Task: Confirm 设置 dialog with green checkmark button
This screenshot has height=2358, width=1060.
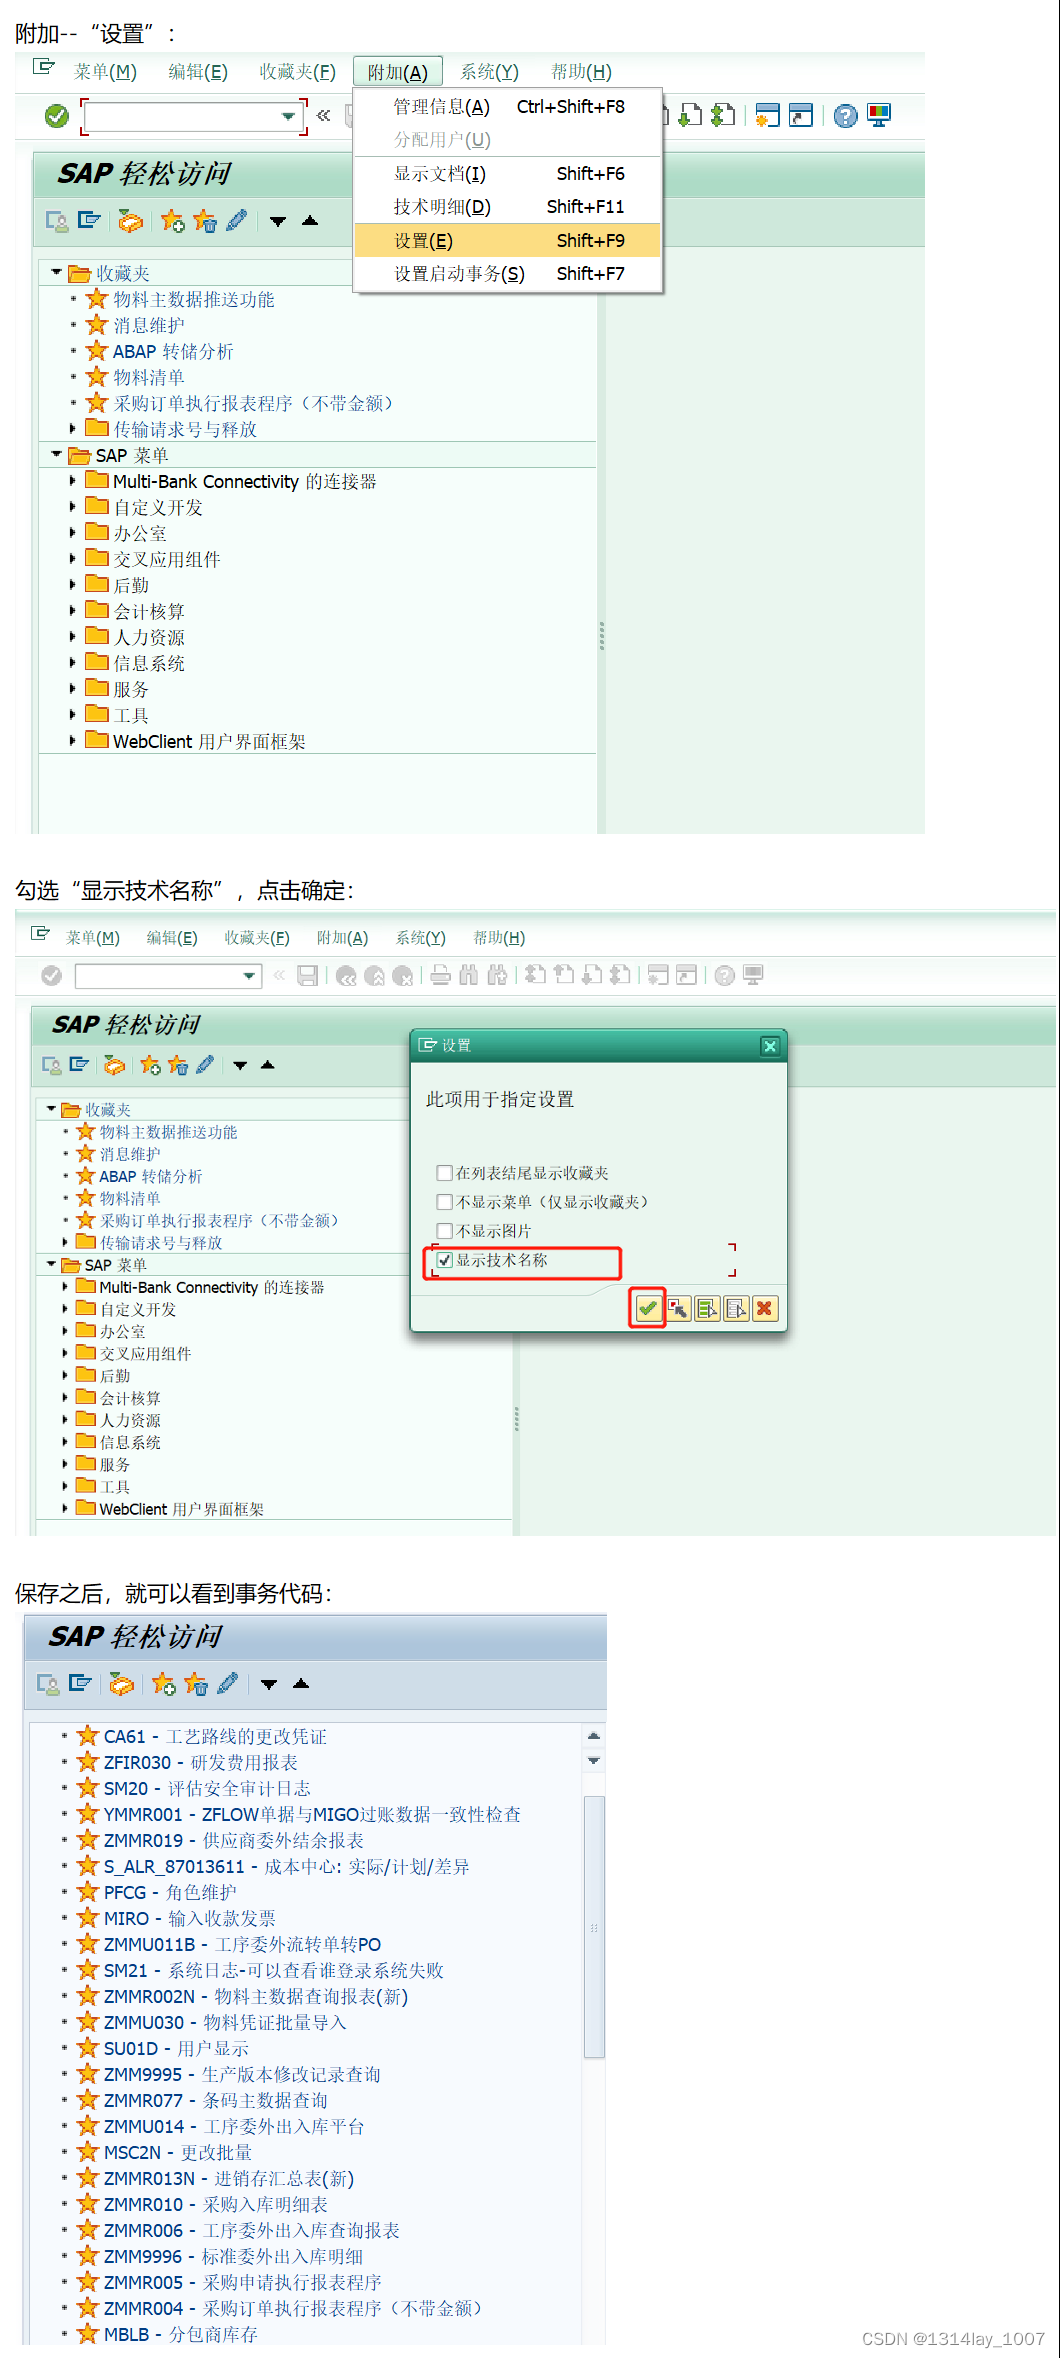Action: 648,1308
